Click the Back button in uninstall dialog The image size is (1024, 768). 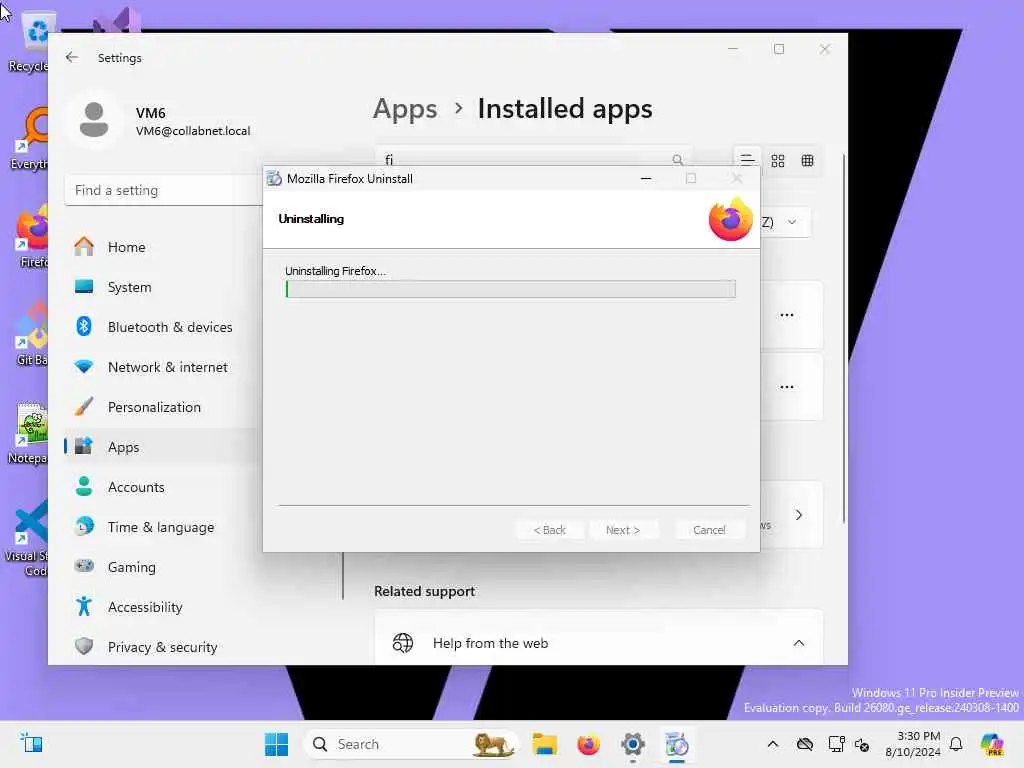[x=550, y=530]
